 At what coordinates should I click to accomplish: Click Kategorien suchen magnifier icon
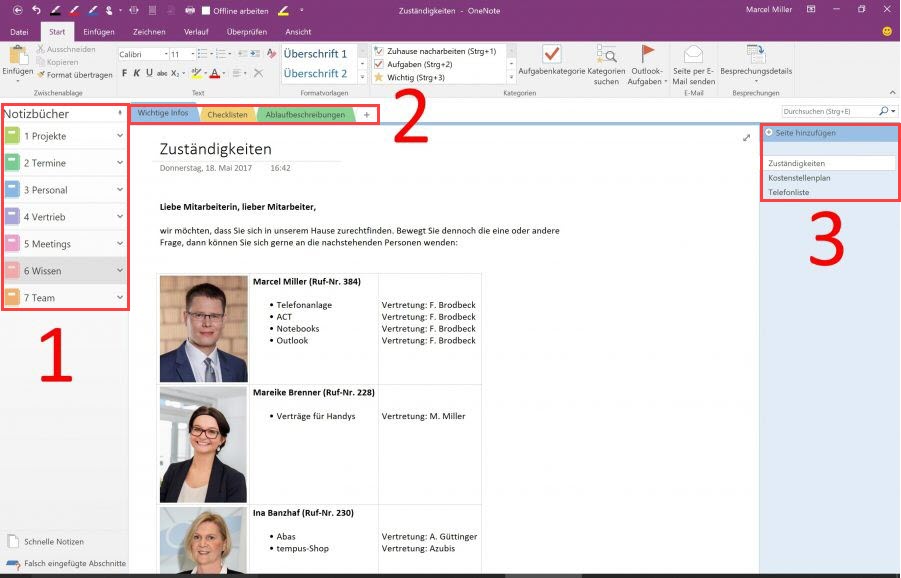tap(606, 54)
